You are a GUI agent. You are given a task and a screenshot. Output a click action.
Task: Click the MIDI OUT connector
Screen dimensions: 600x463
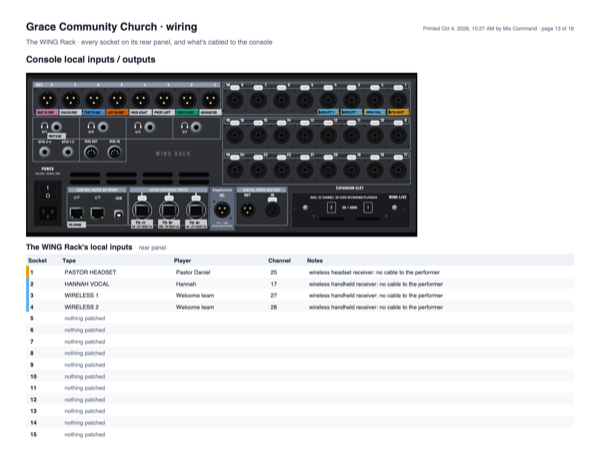click(x=91, y=153)
